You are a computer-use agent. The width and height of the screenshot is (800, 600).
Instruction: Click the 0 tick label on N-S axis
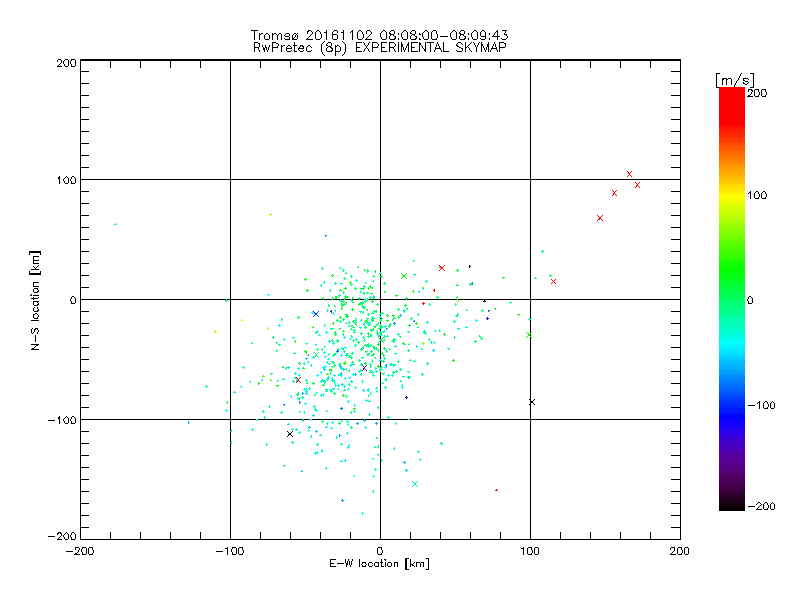pyautogui.click(x=73, y=300)
